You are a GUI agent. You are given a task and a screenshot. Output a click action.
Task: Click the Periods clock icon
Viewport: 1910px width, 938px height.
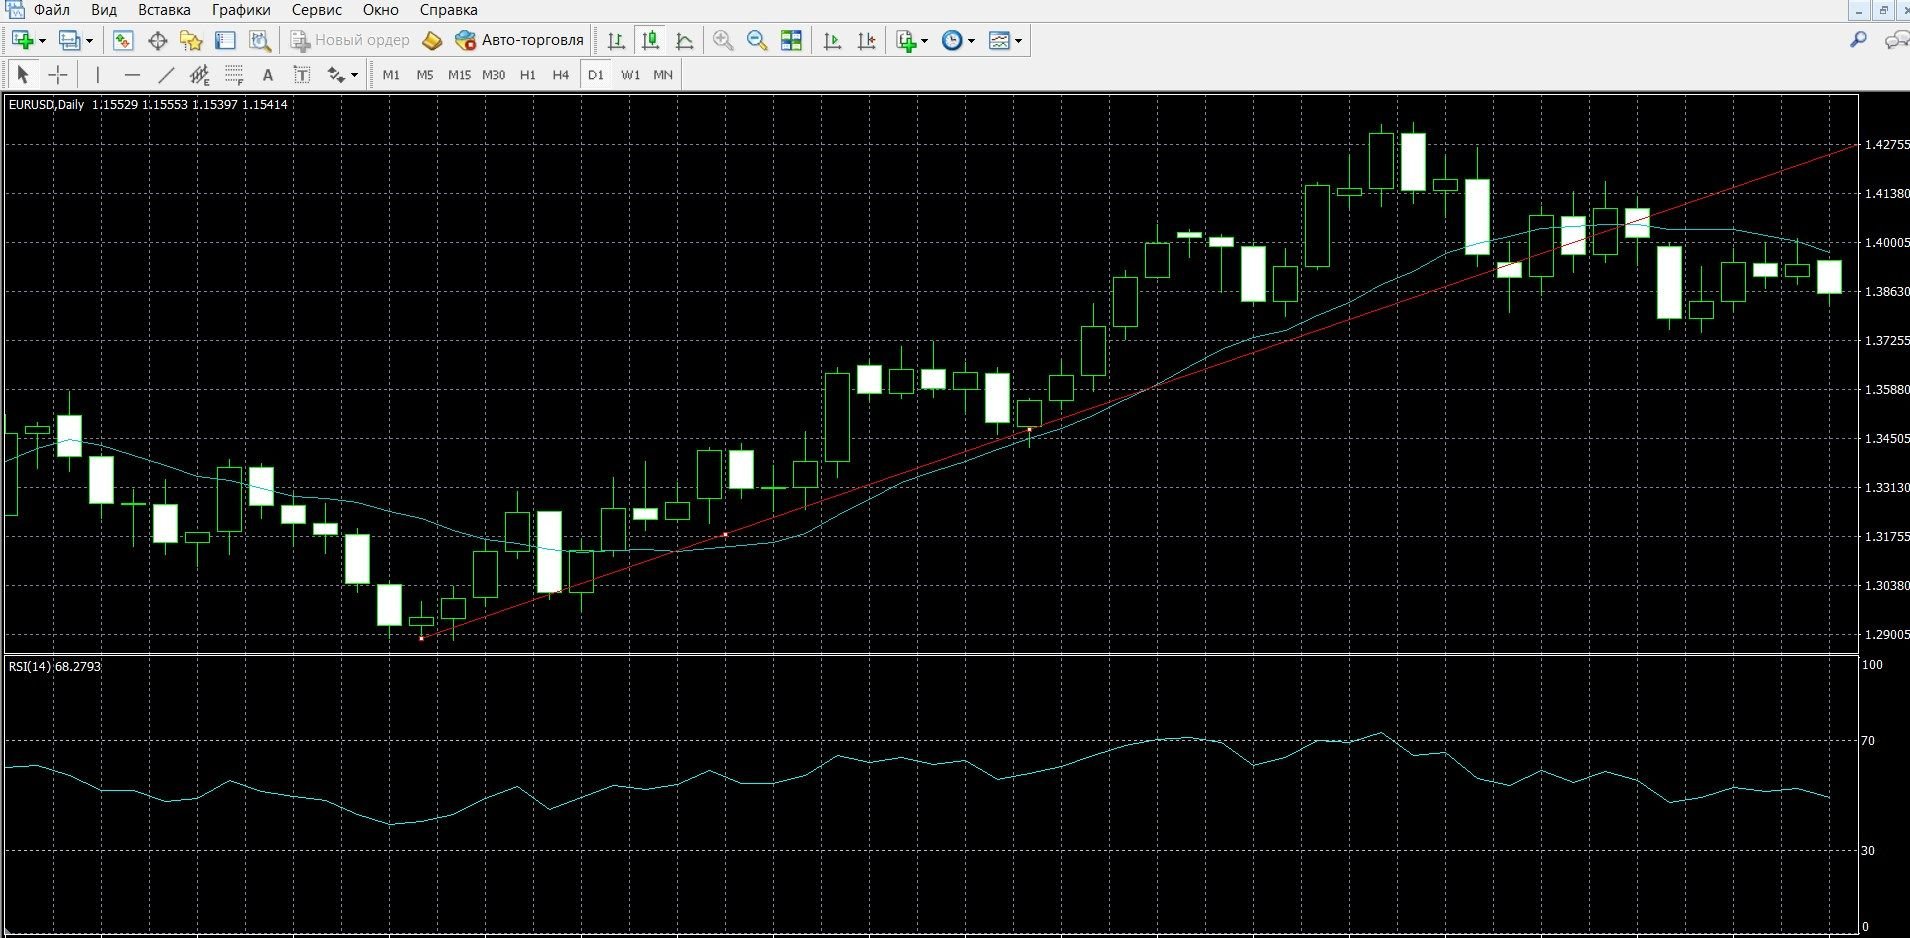tap(952, 41)
